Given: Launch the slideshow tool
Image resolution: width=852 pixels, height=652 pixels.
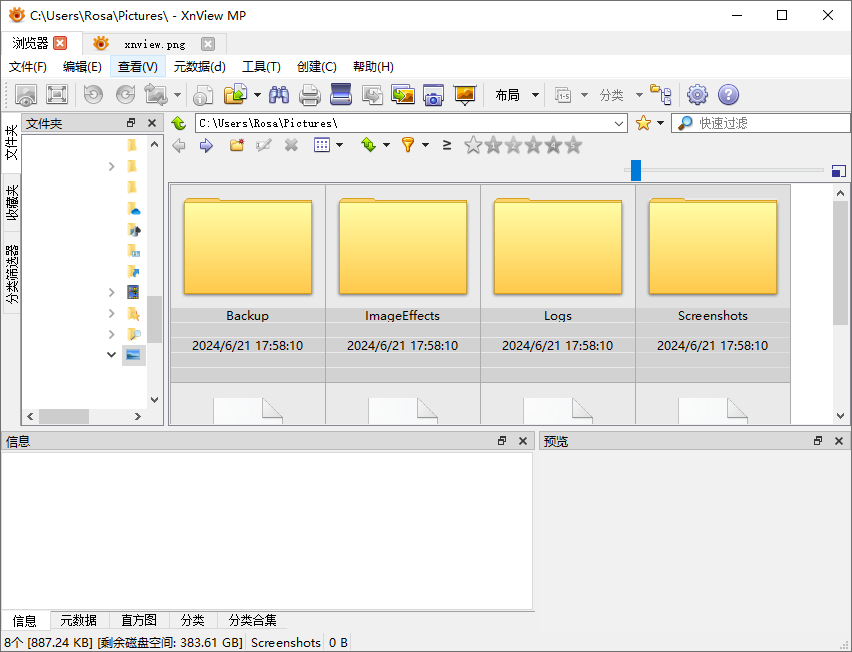Looking at the screenshot, I should (463, 94).
